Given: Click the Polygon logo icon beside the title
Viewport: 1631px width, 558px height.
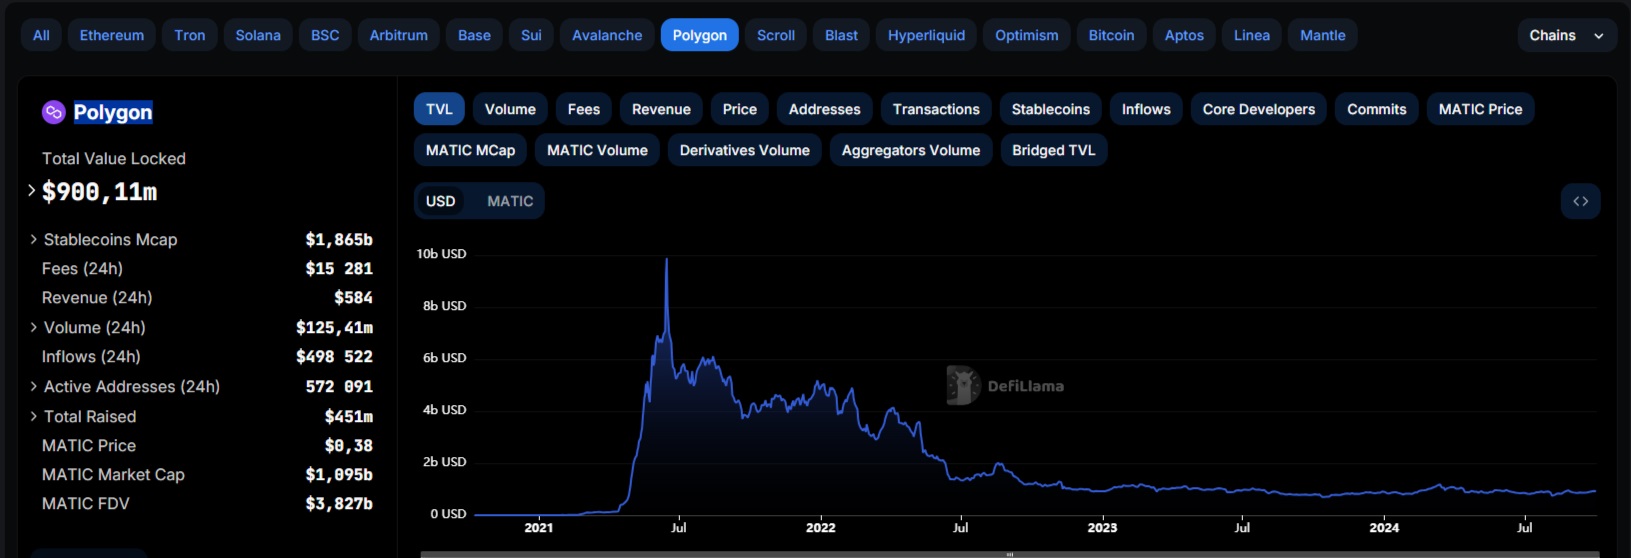Looking at the screenshot, I should [x=53, y=112].
